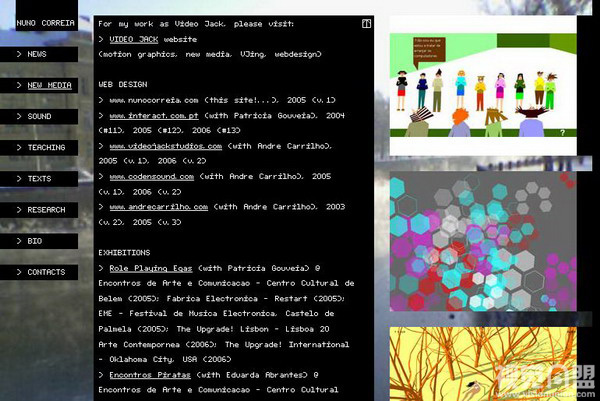
Task: Open the www.interact.com.pt link
Action: [x=151, y=116]
